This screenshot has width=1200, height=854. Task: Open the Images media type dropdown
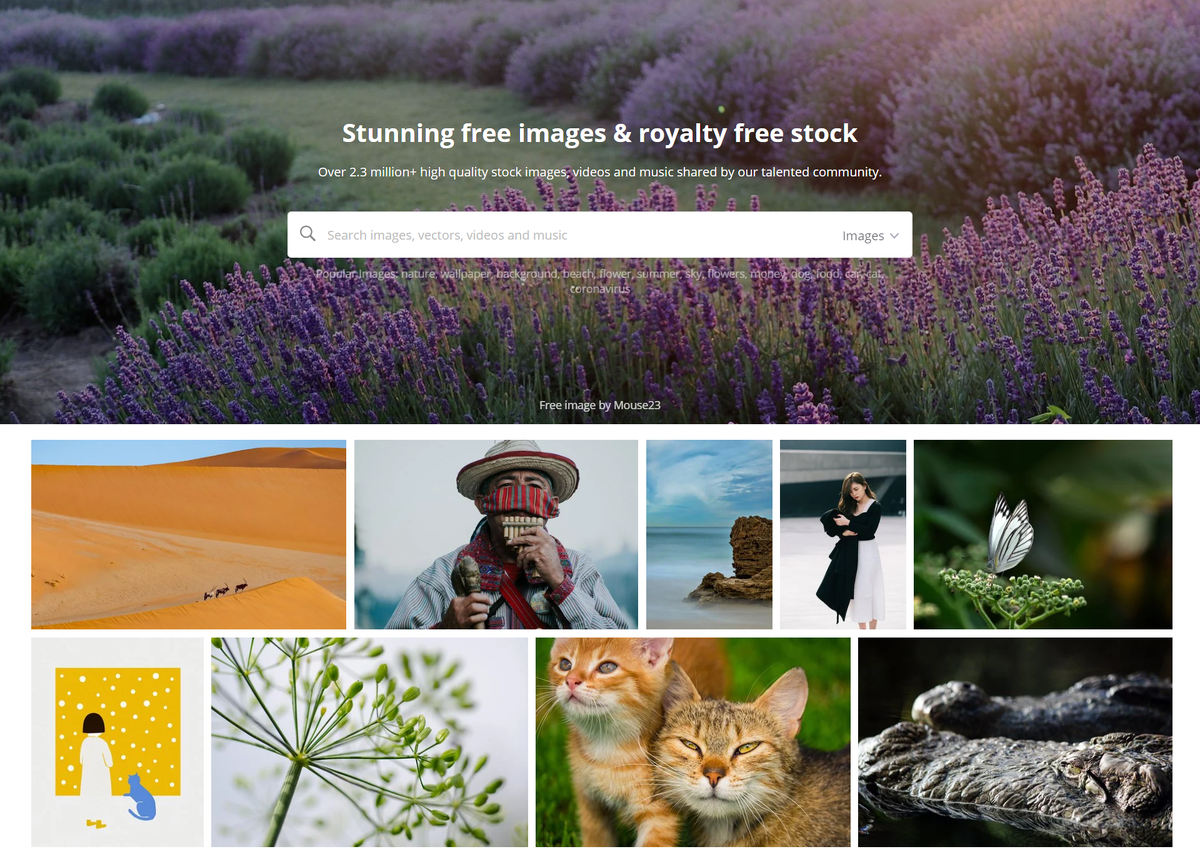pyautogui.click(x=870, y=236)
